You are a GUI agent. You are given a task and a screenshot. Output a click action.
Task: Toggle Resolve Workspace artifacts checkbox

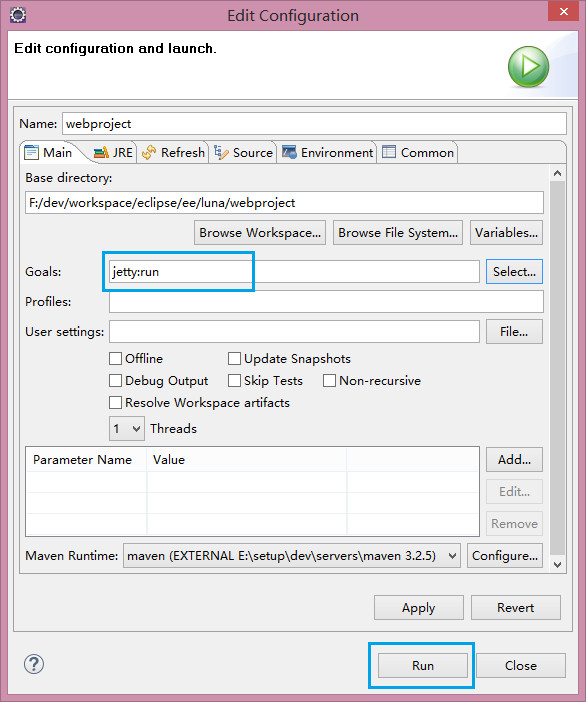pos(115,402)
